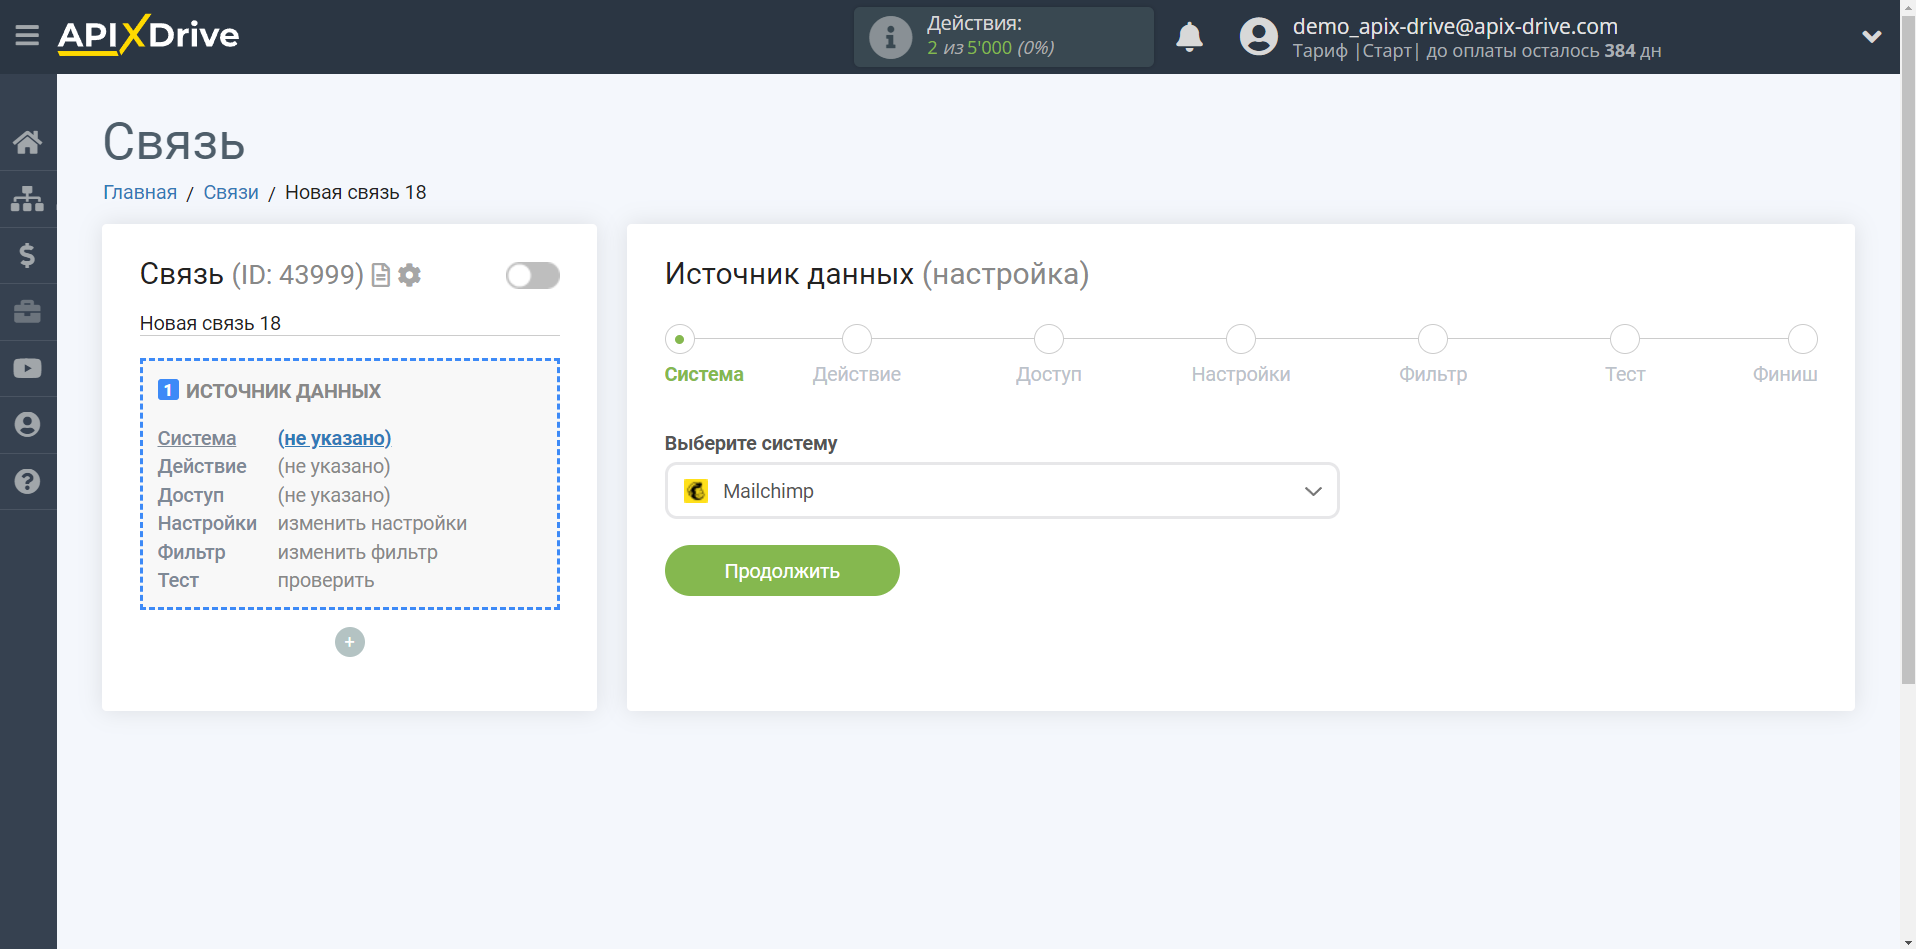Screen dimensions: 1916x949
Task: Click the Система step circle marker
Action: tap(680, 339)
